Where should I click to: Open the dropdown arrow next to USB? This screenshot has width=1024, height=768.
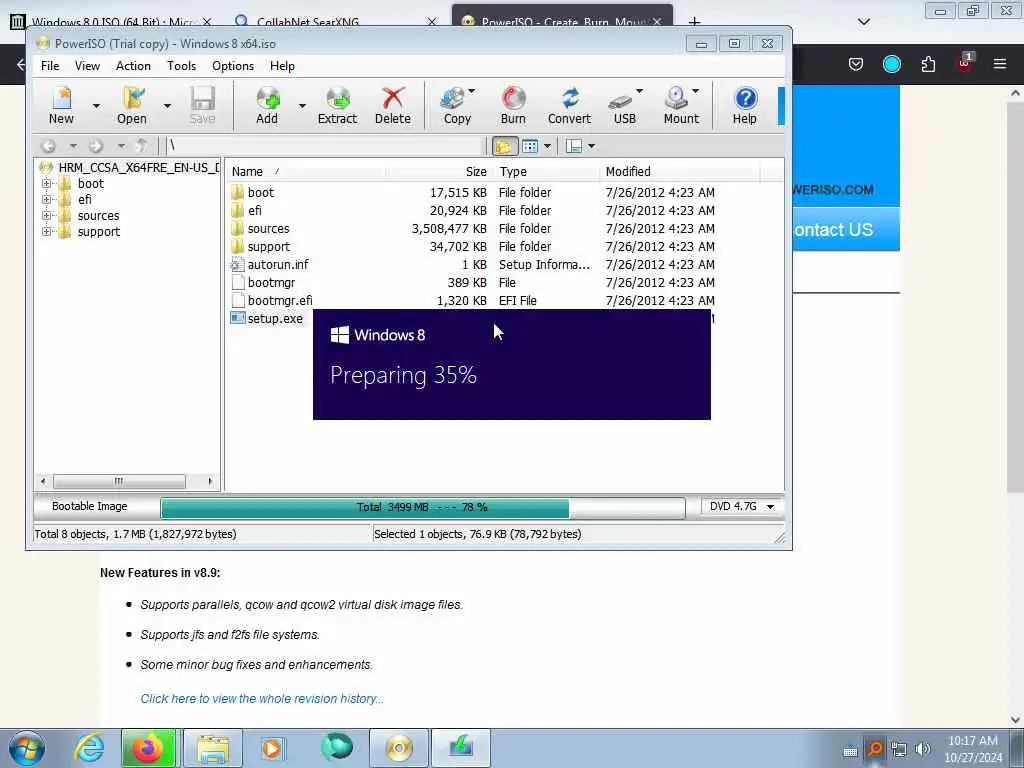[639, 91]
